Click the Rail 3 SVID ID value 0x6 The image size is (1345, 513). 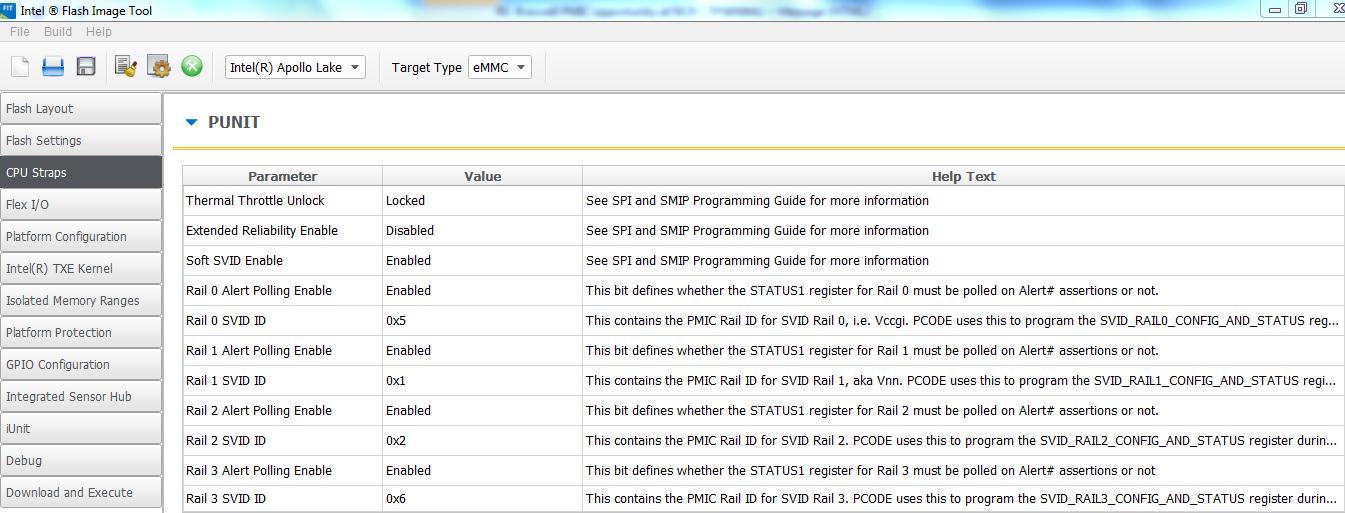pos(482,499)
